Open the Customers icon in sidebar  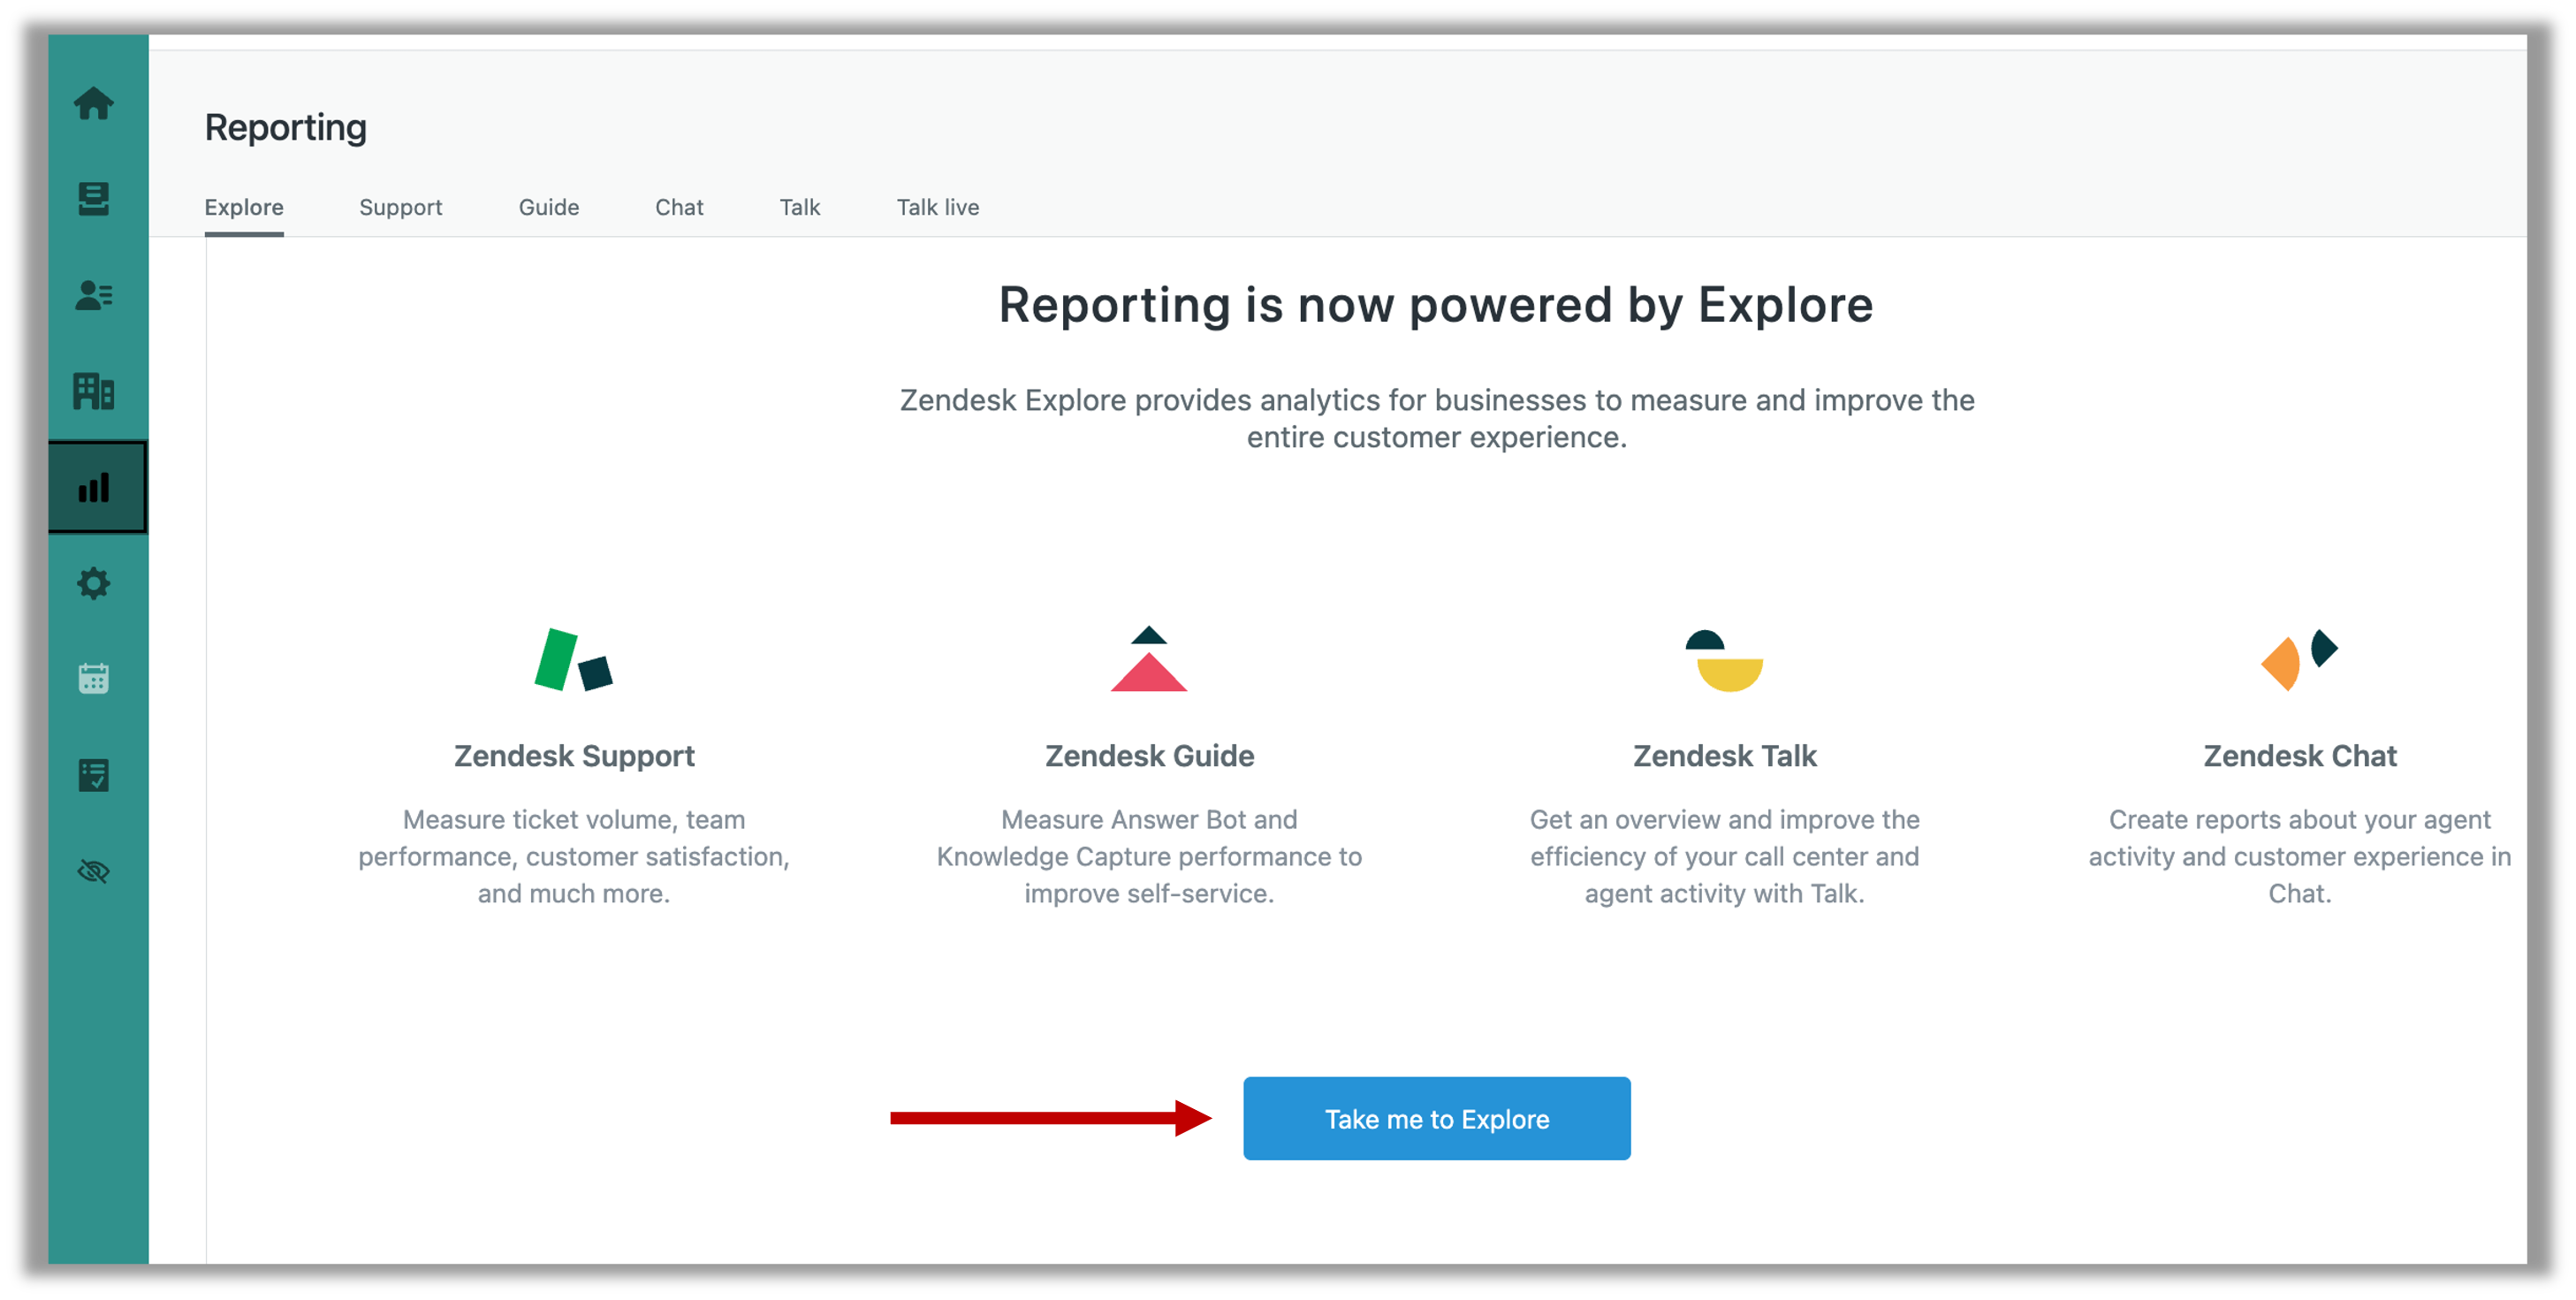(x=94, y=295)
